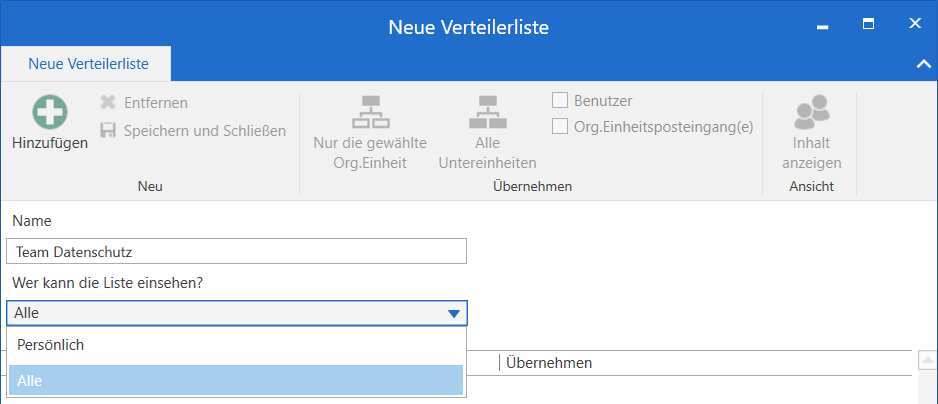Screen dimensions: 938x404
Task: Select Nur die gewählte Org.Einheit icon
Action: [x=370, y=112]
